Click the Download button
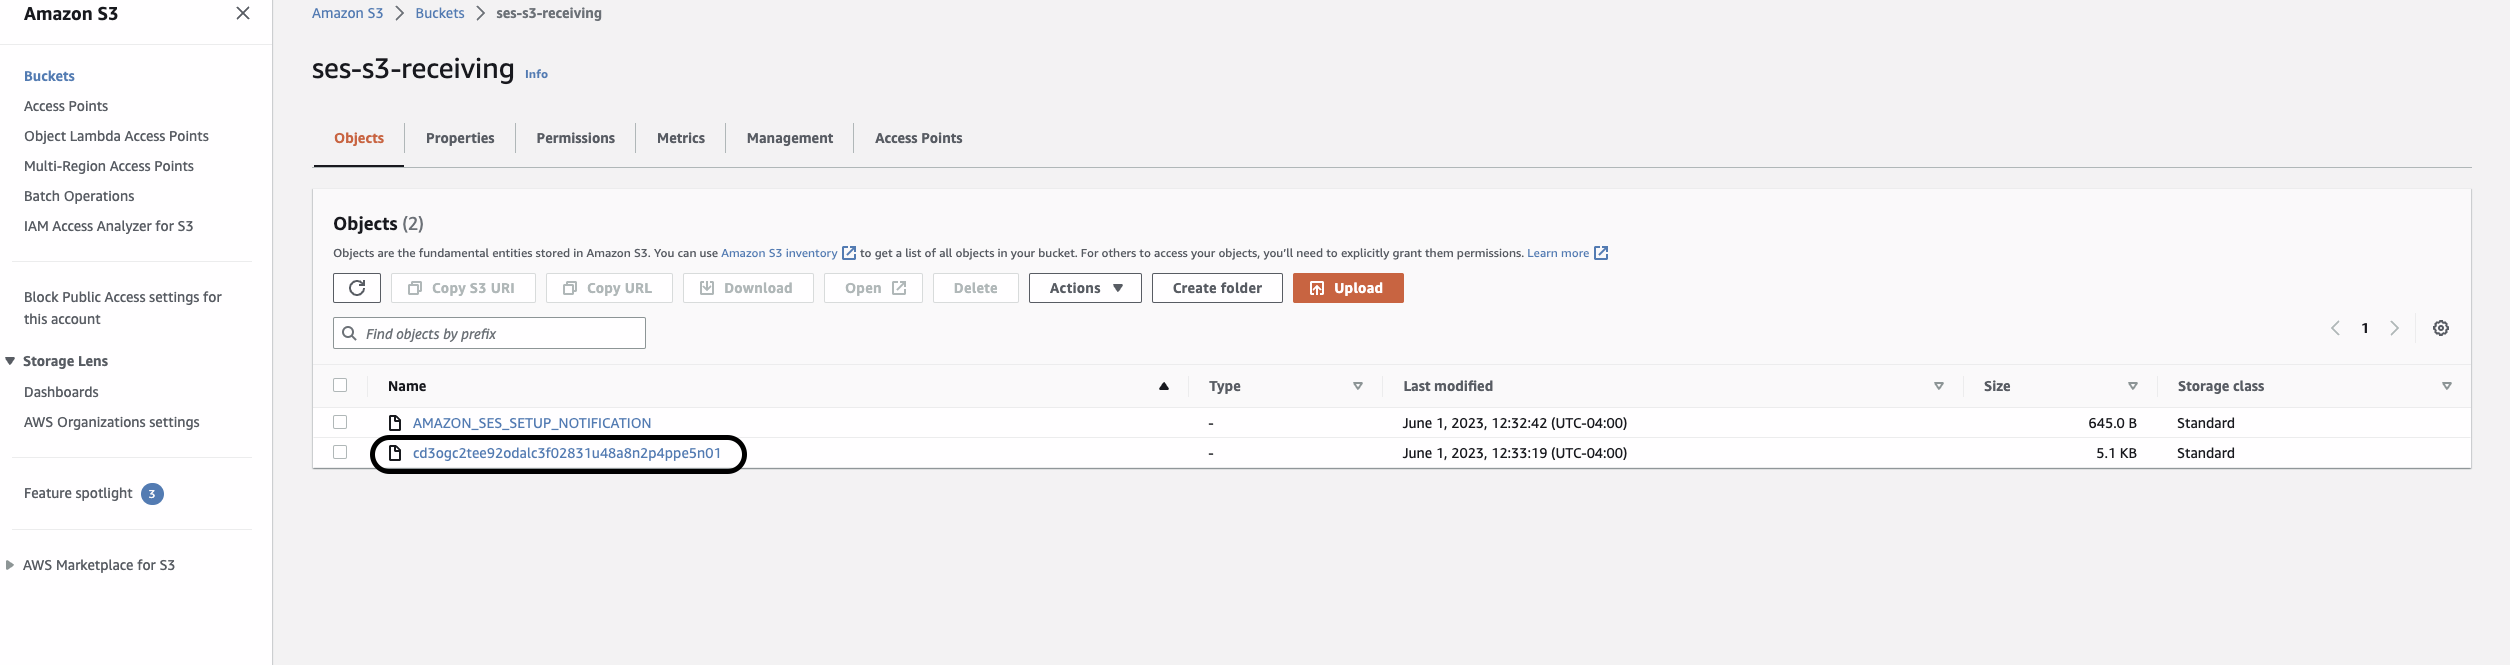2510x665 pixels. coord(748,288)
